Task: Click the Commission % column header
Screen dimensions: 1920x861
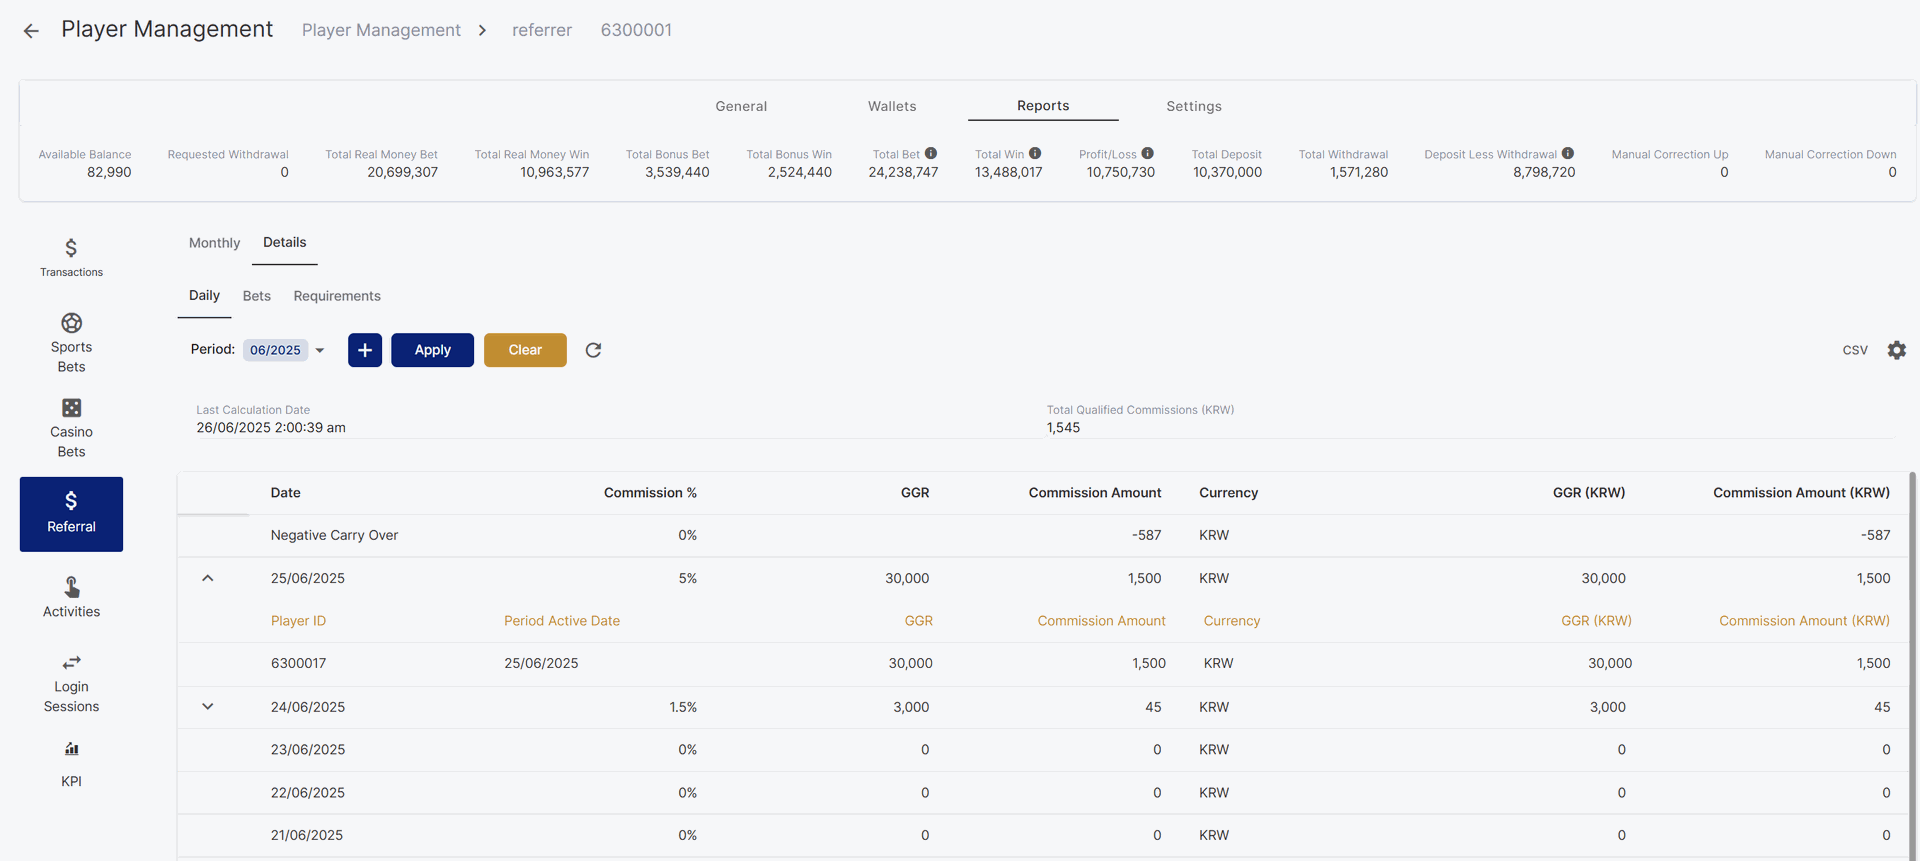Action: 650,493
